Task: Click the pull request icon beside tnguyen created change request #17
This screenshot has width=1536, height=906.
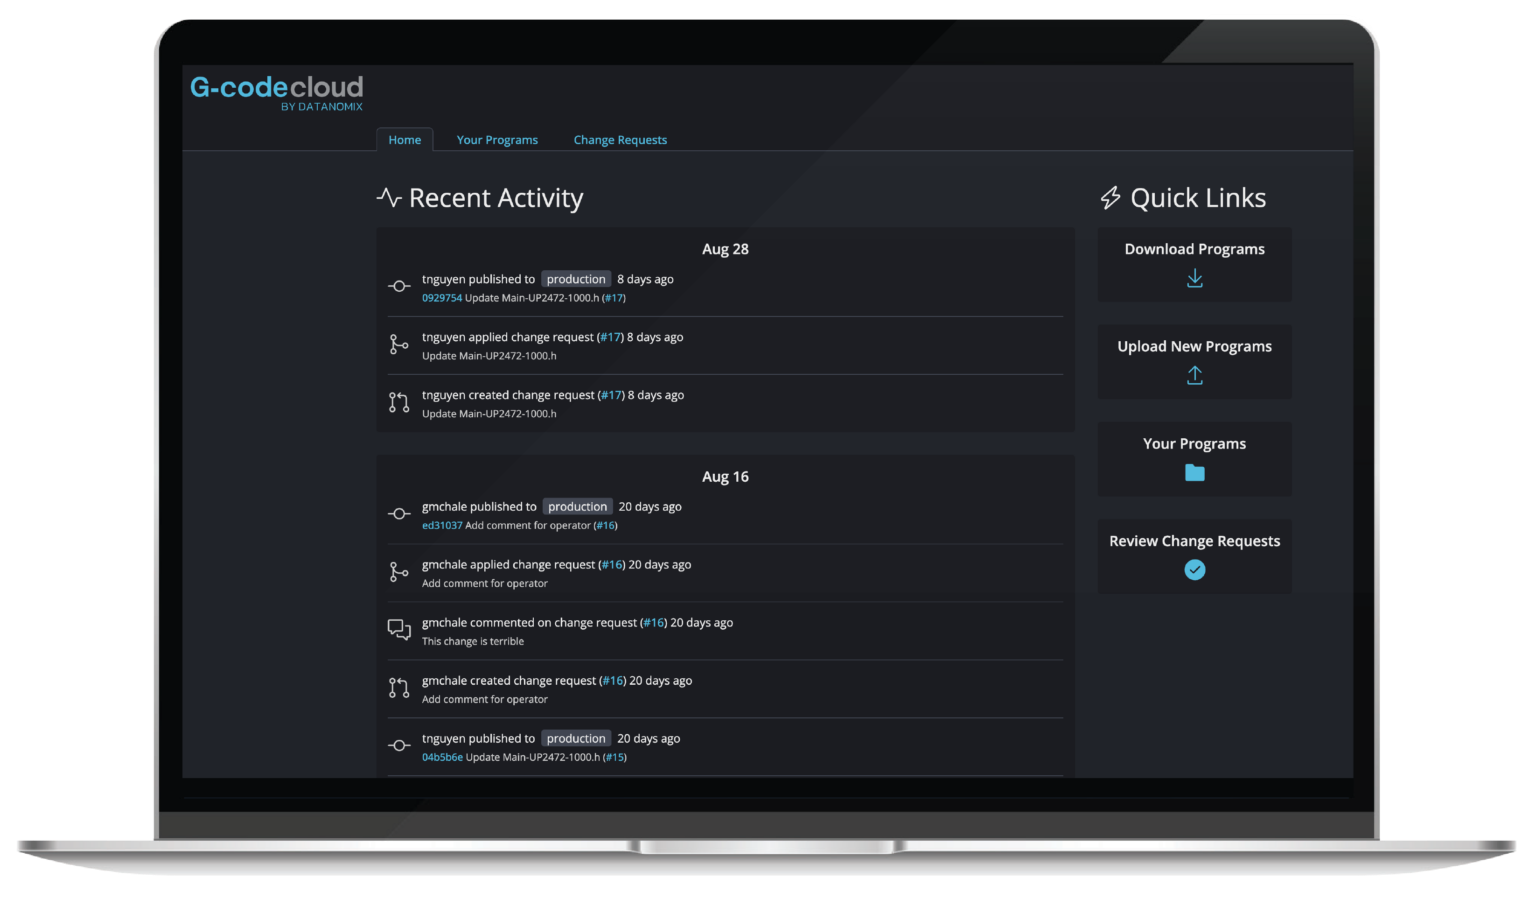Action: (399, 402)
